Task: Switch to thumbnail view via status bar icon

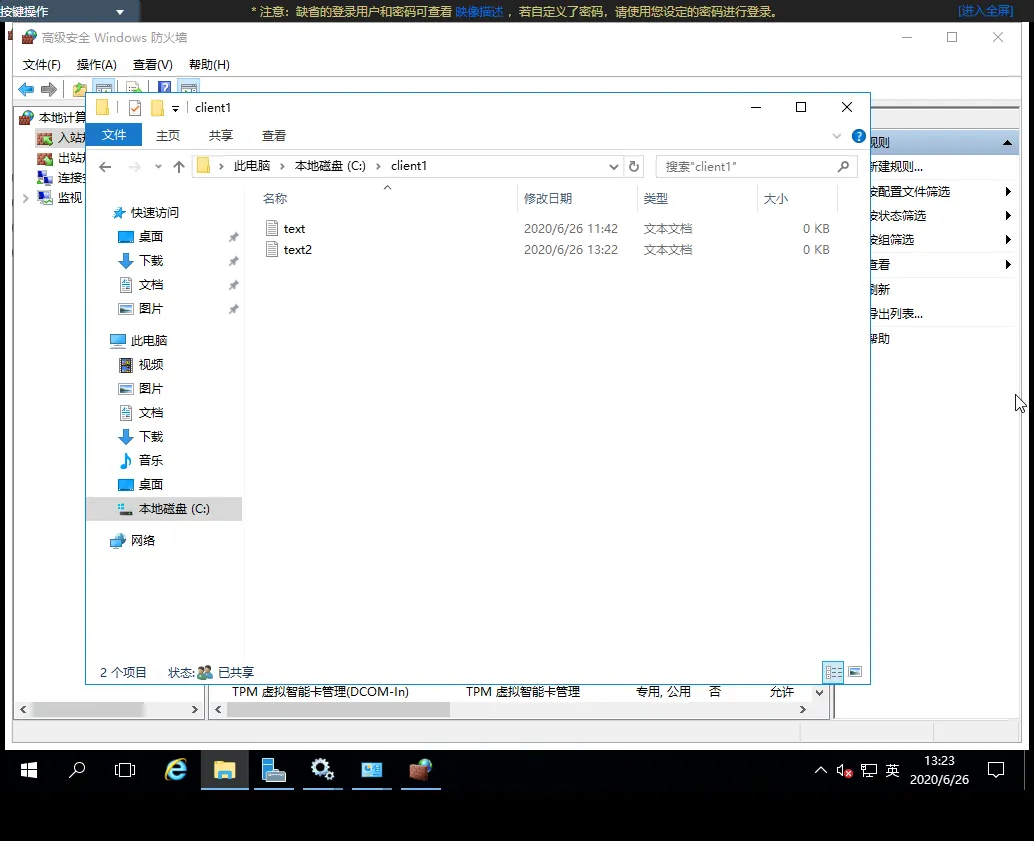Action: 855,672
